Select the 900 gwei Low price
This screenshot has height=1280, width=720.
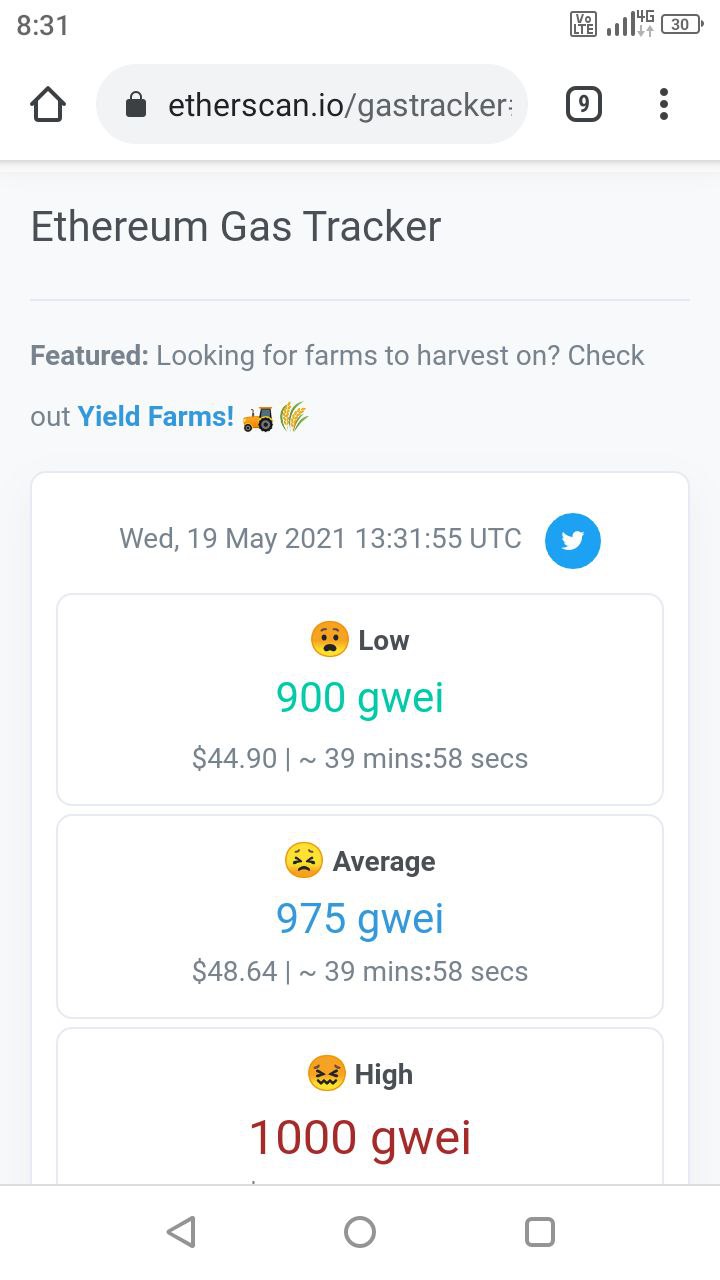360,697
